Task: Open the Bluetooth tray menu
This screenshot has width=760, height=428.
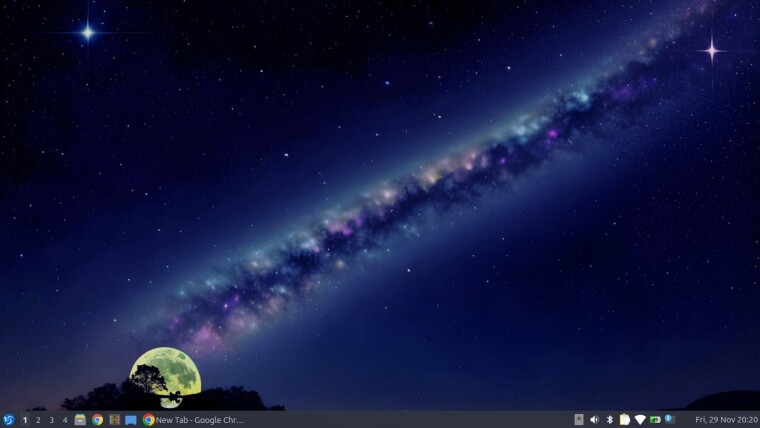Action: tap(610, 420)
